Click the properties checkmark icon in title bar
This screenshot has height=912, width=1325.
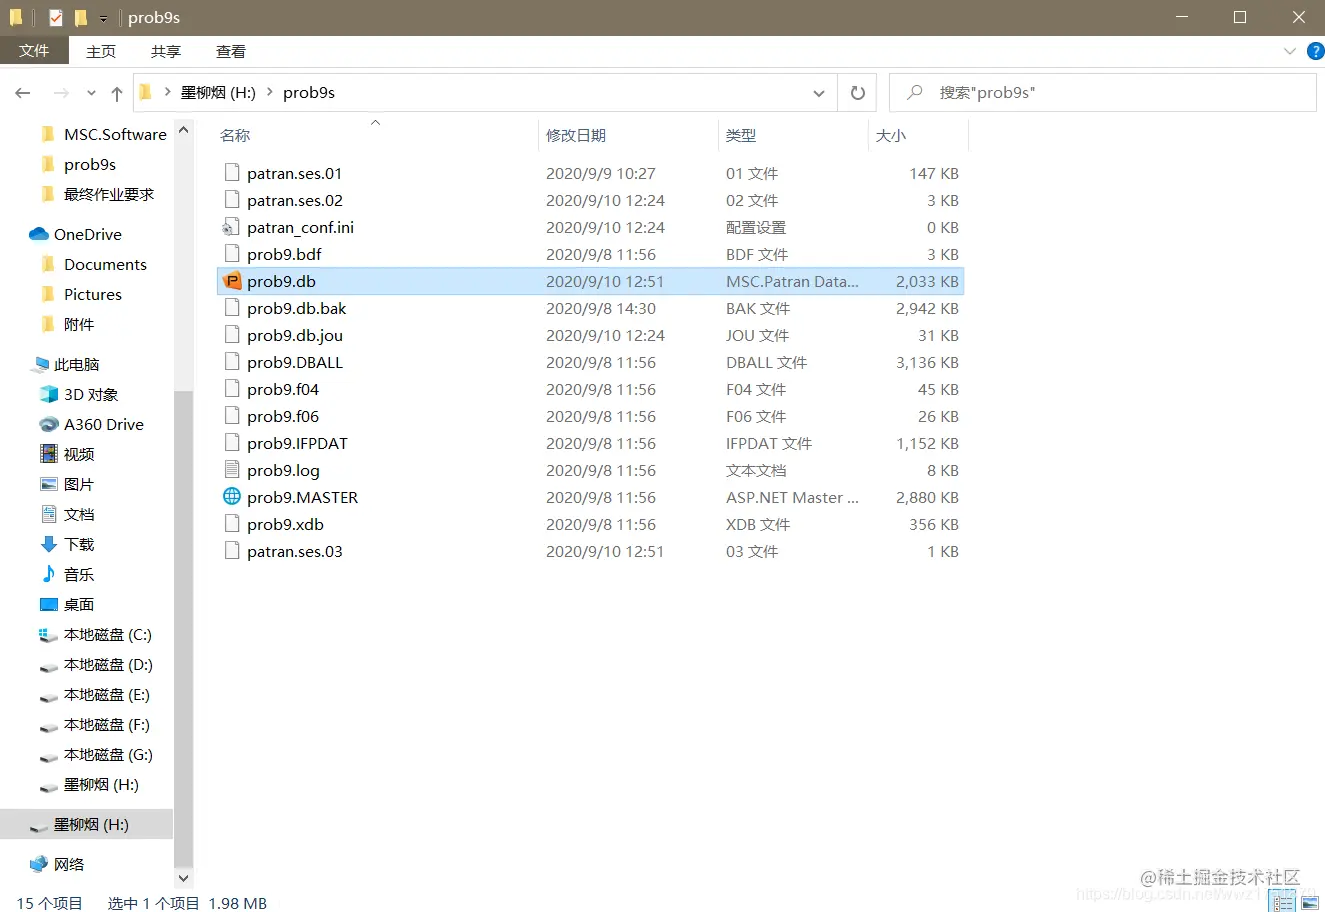(55, 18)
